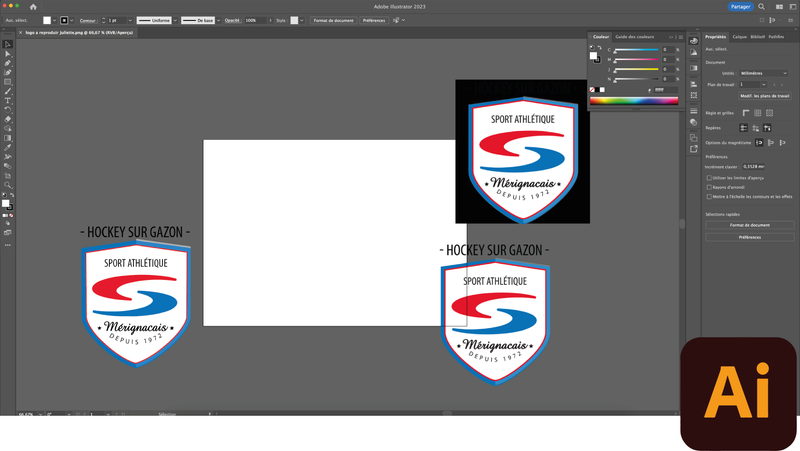Switch to the Bibliothèques tab
800x451 pixels.
point(758,37)
